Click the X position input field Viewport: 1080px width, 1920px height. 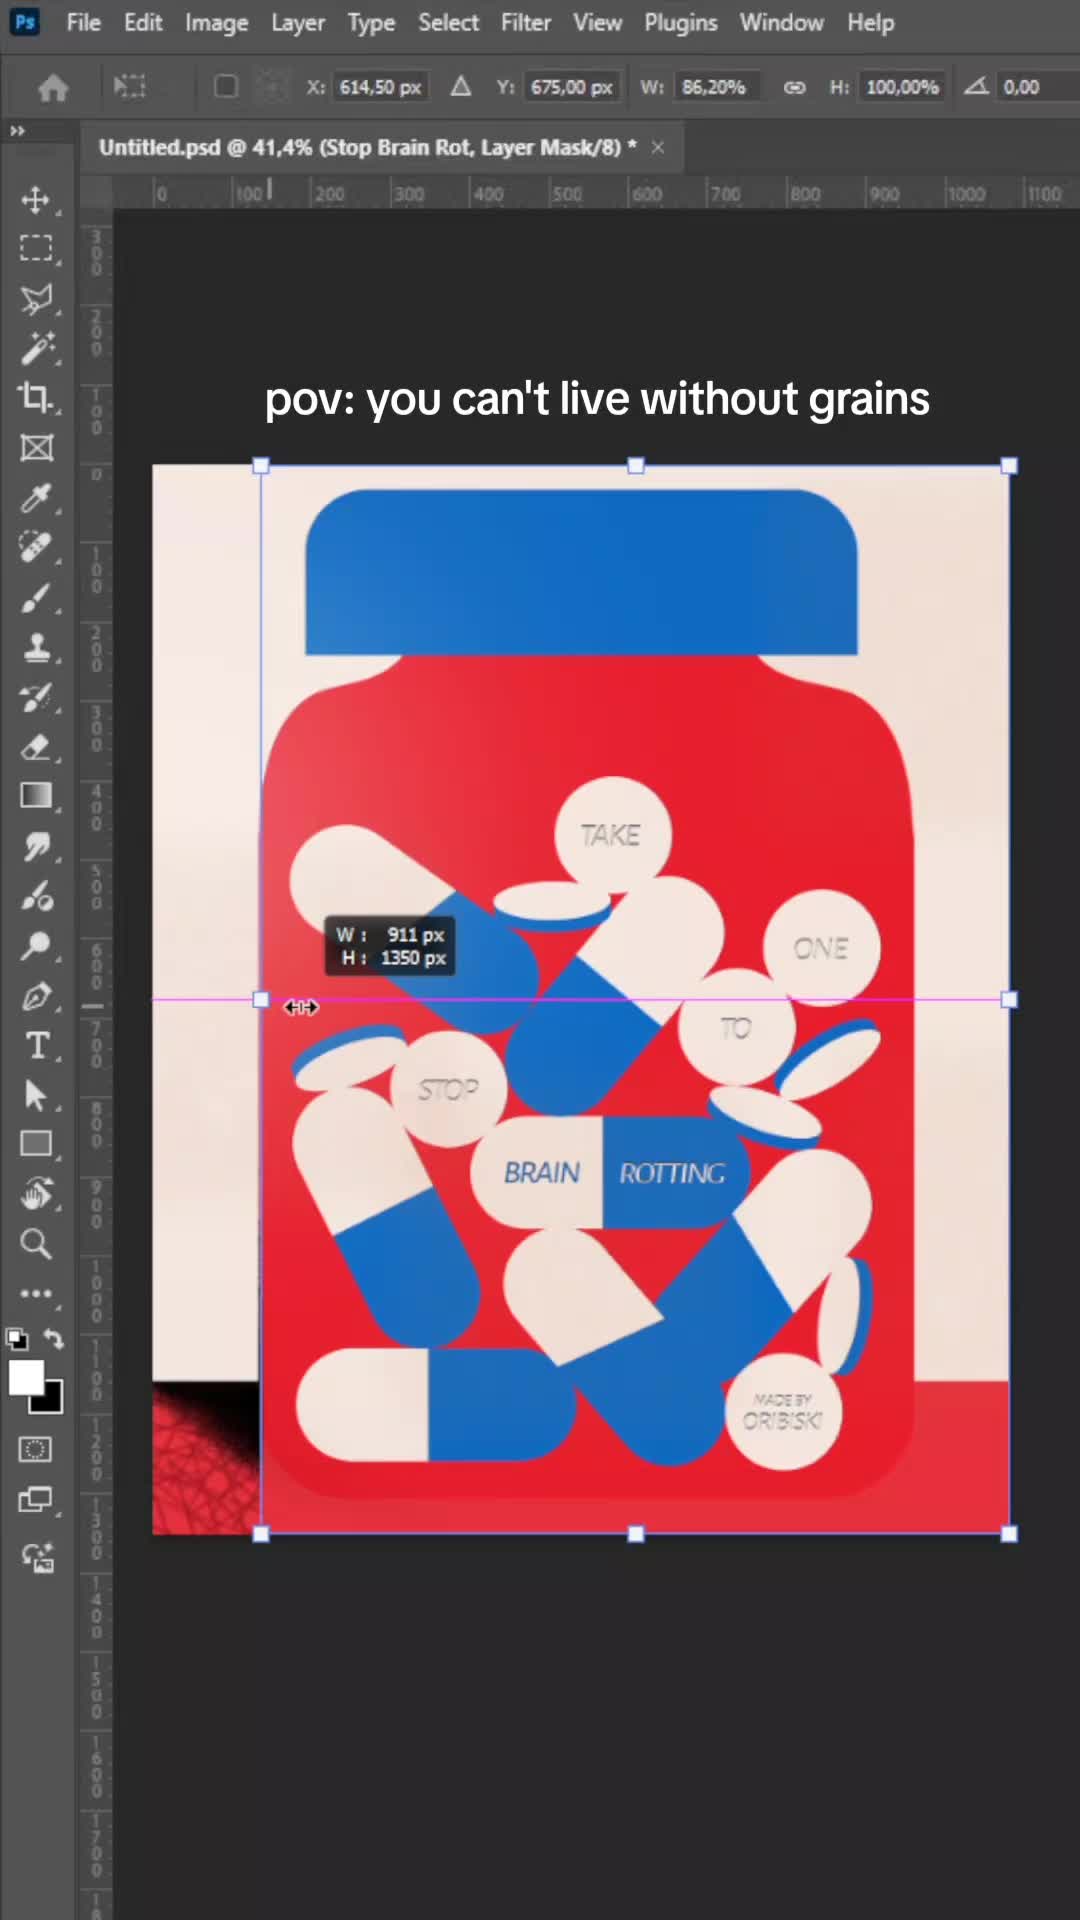[x=380, y=87]
